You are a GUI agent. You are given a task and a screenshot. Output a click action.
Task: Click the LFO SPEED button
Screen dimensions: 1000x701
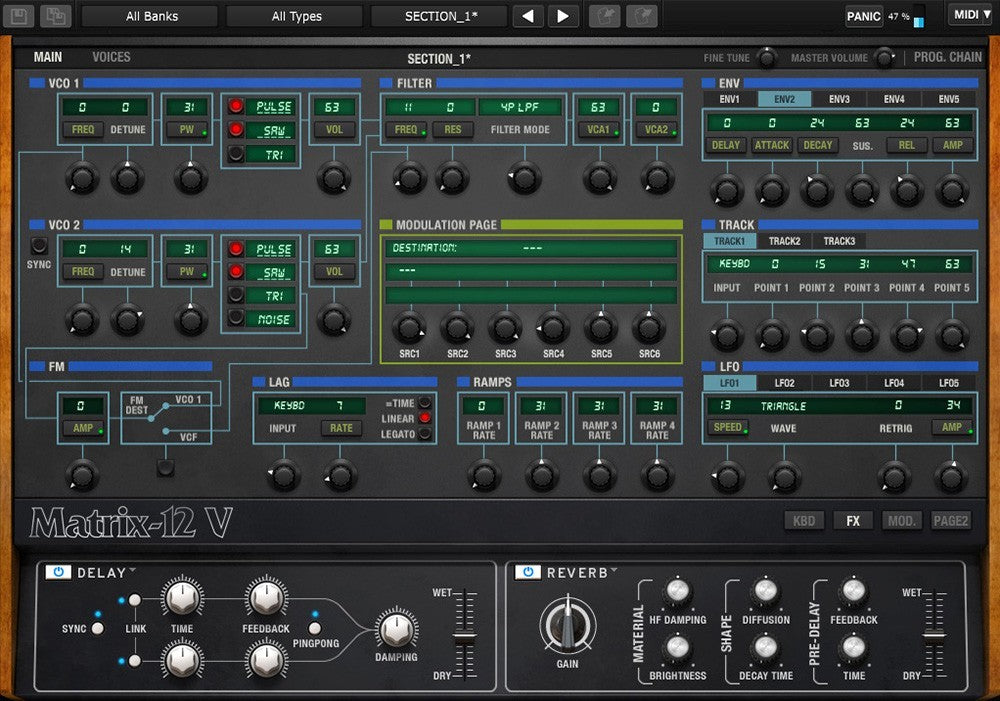coord(728,427)
